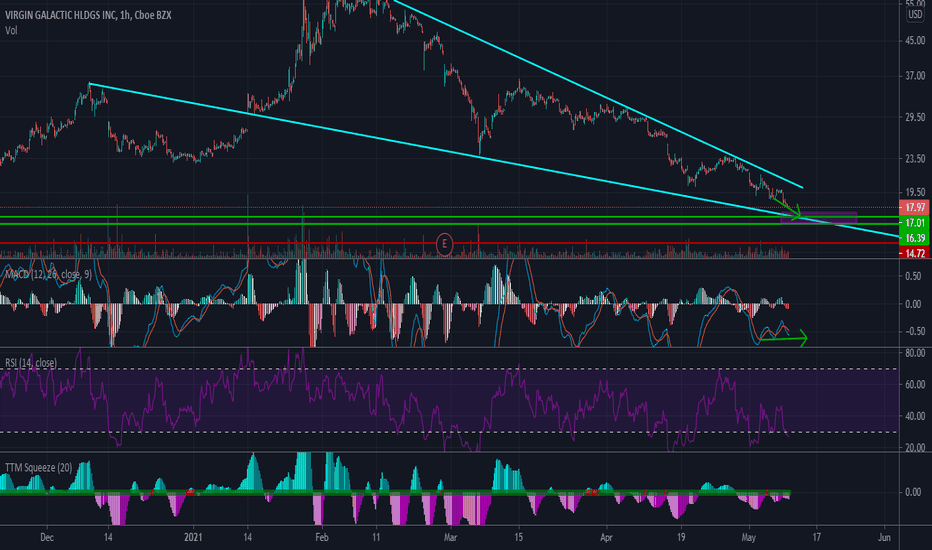The height and width of the screenshot is (550, 932).
Task: Click the USD currency label
Action: 915,14
